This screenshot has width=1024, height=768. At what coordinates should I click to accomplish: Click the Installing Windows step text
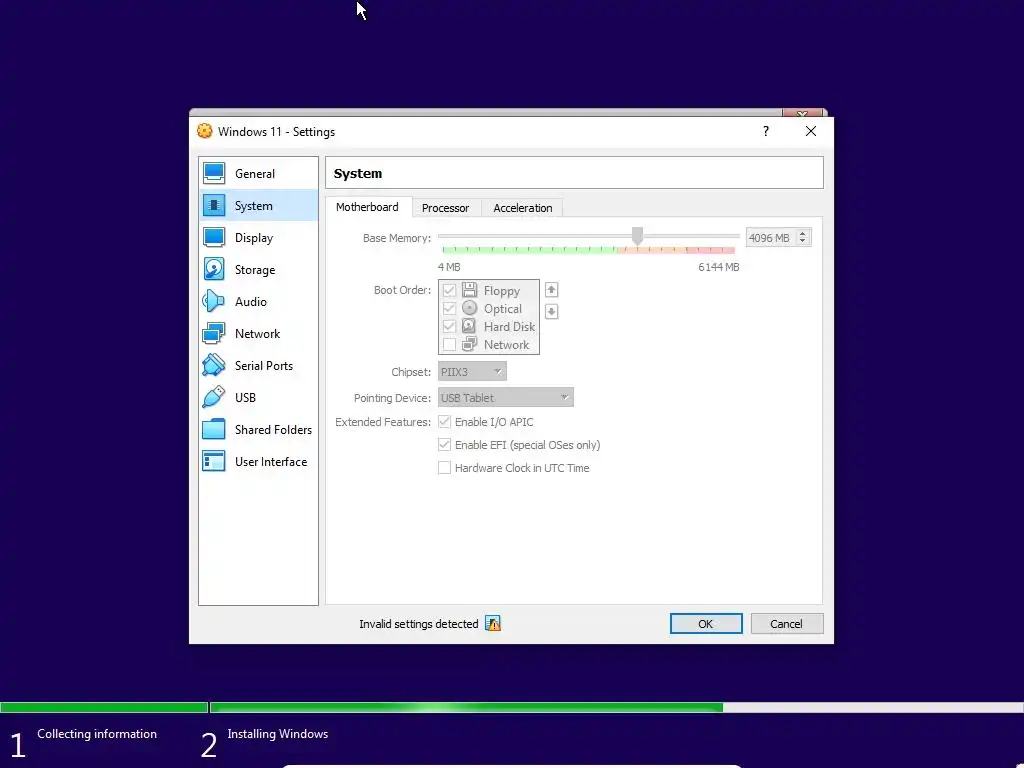[278, 733]
